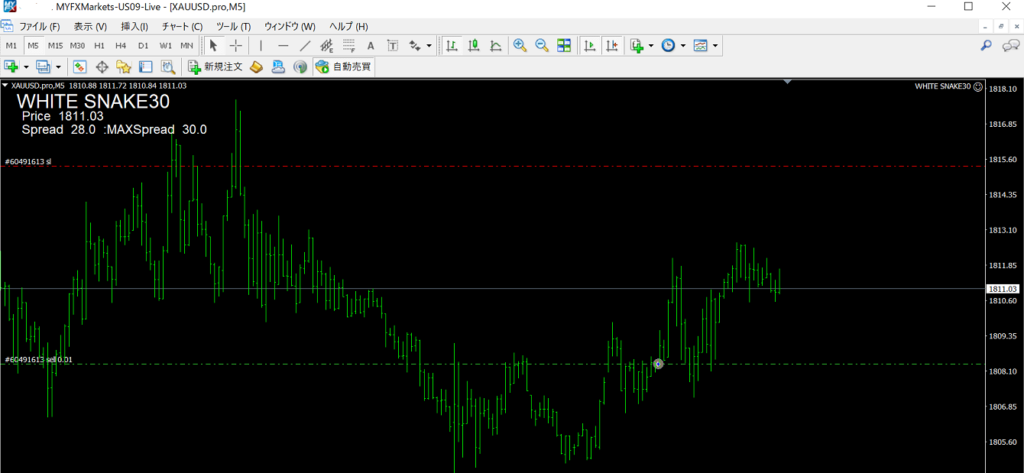Screen dimensions: 1024x473
Task: Select the text label tool
Action: (x=392, y=46)
